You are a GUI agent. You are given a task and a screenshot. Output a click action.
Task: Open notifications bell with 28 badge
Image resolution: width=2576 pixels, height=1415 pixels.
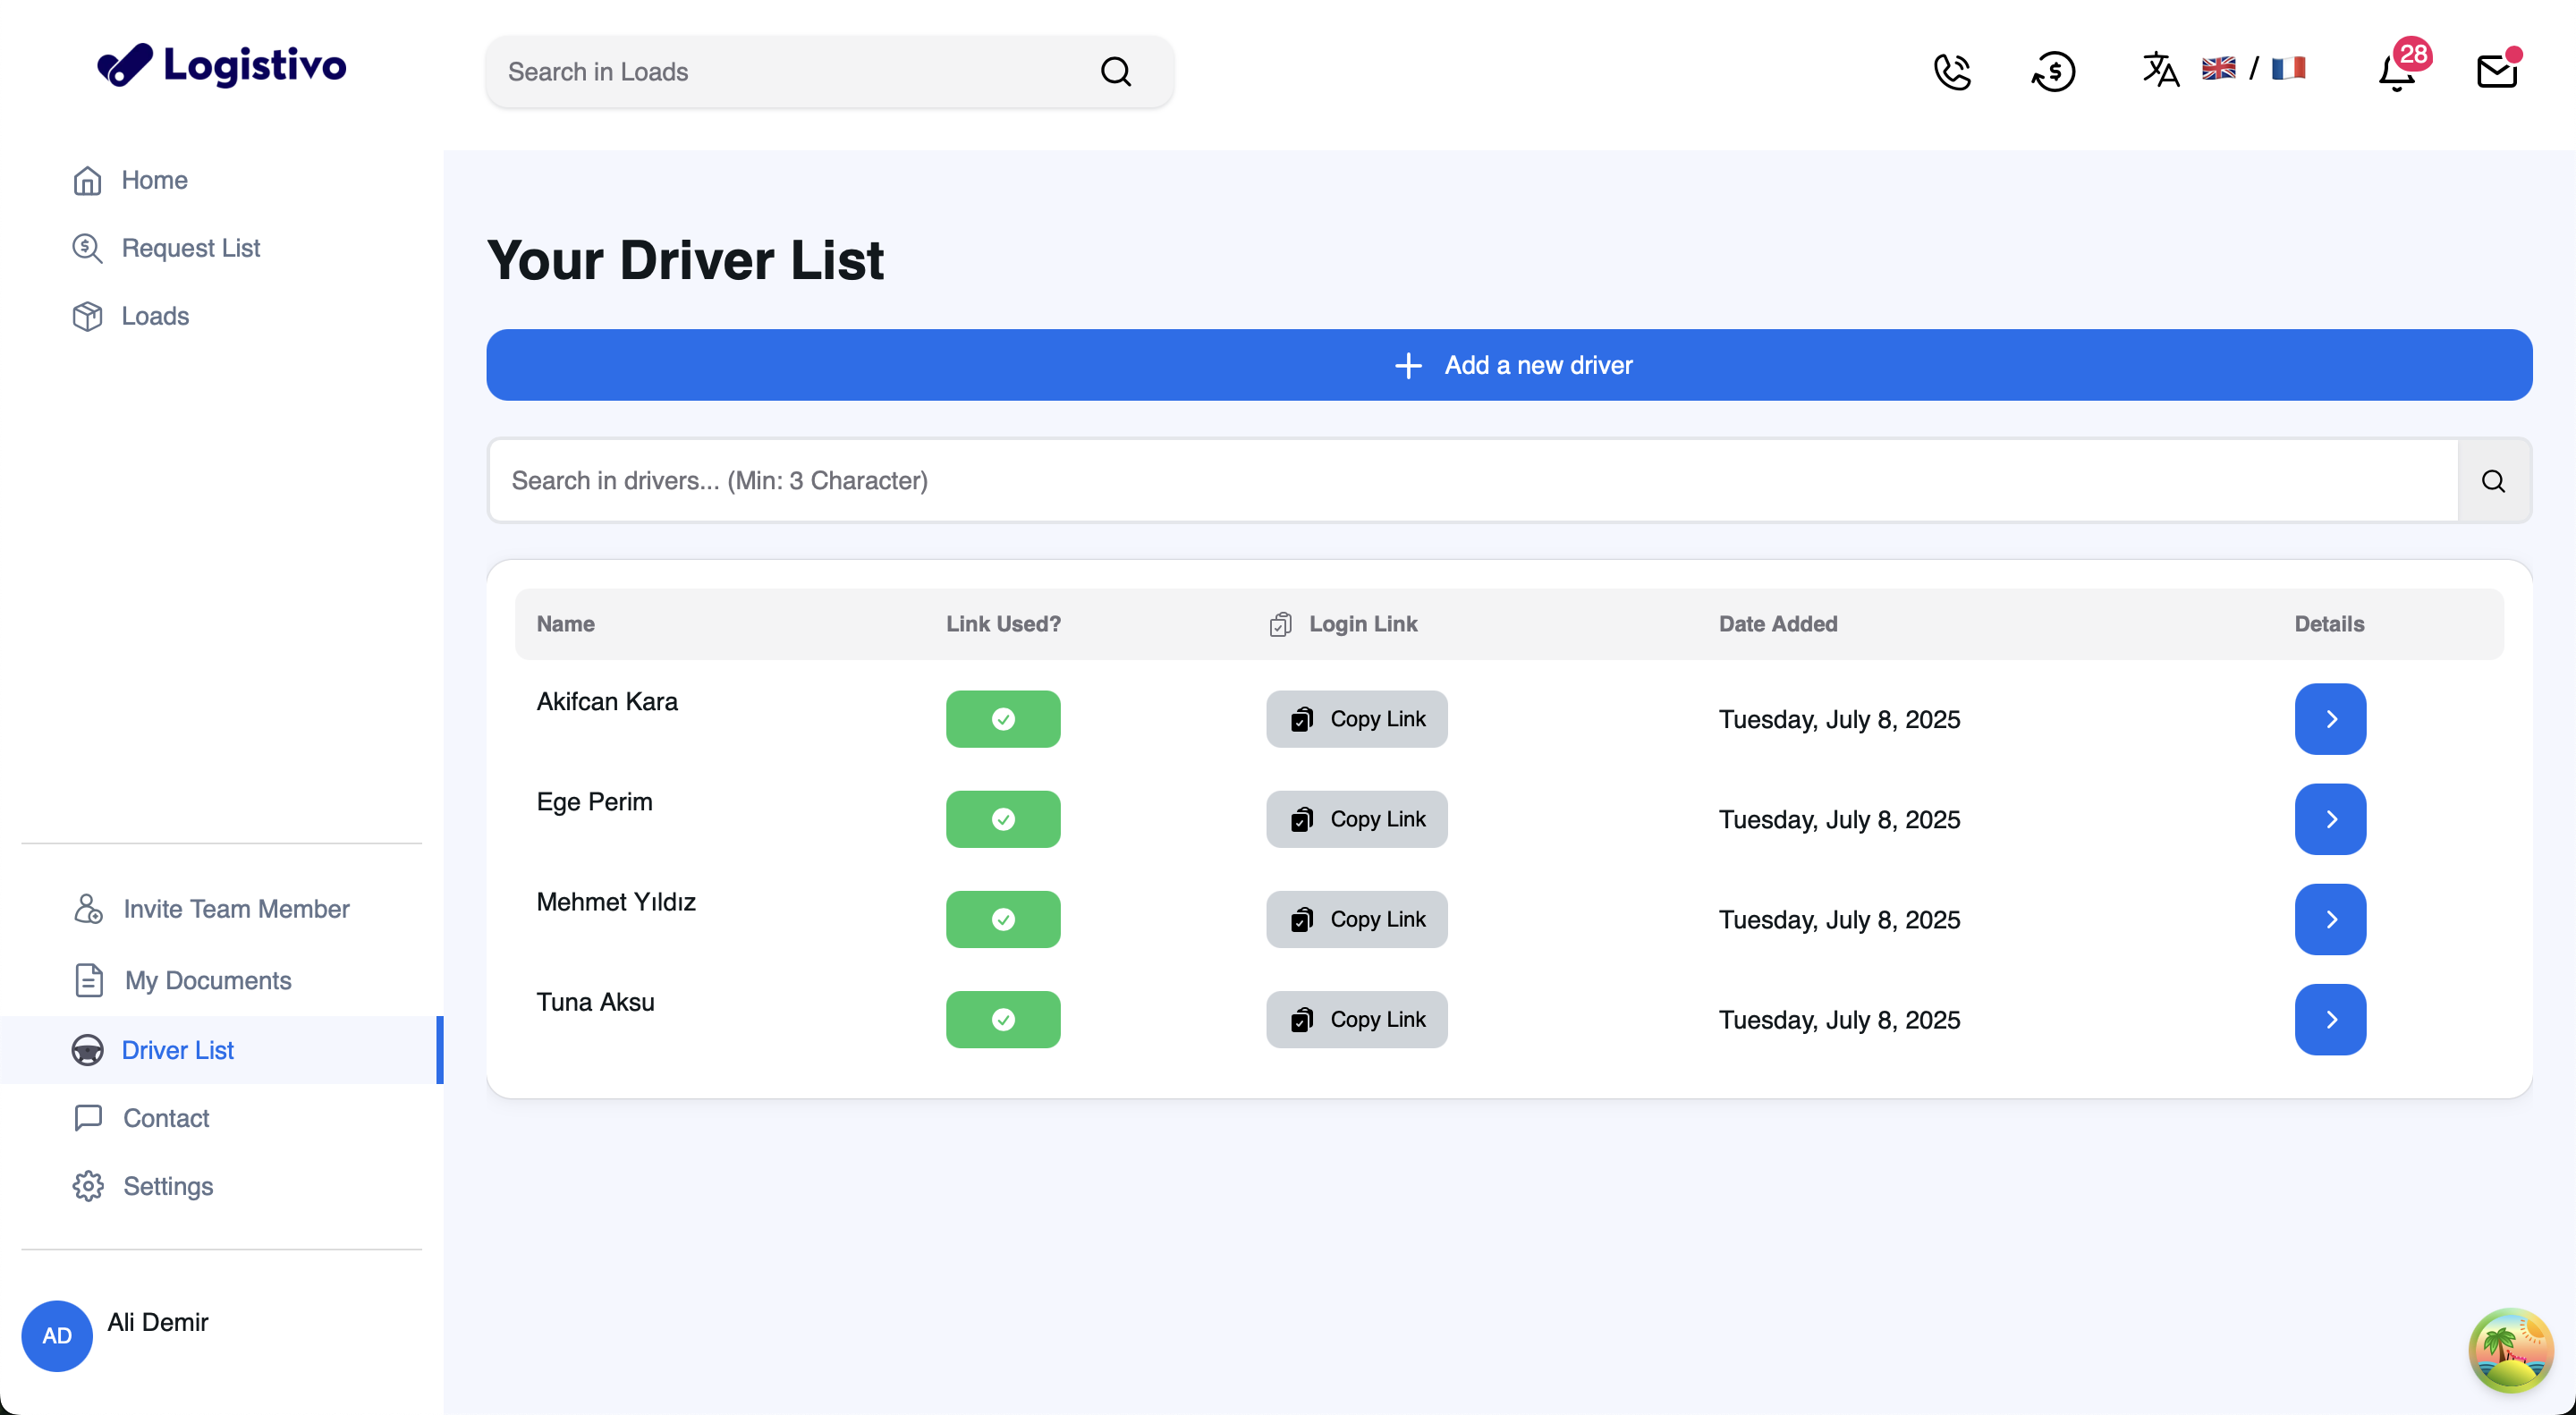(x=2398, y=71)
